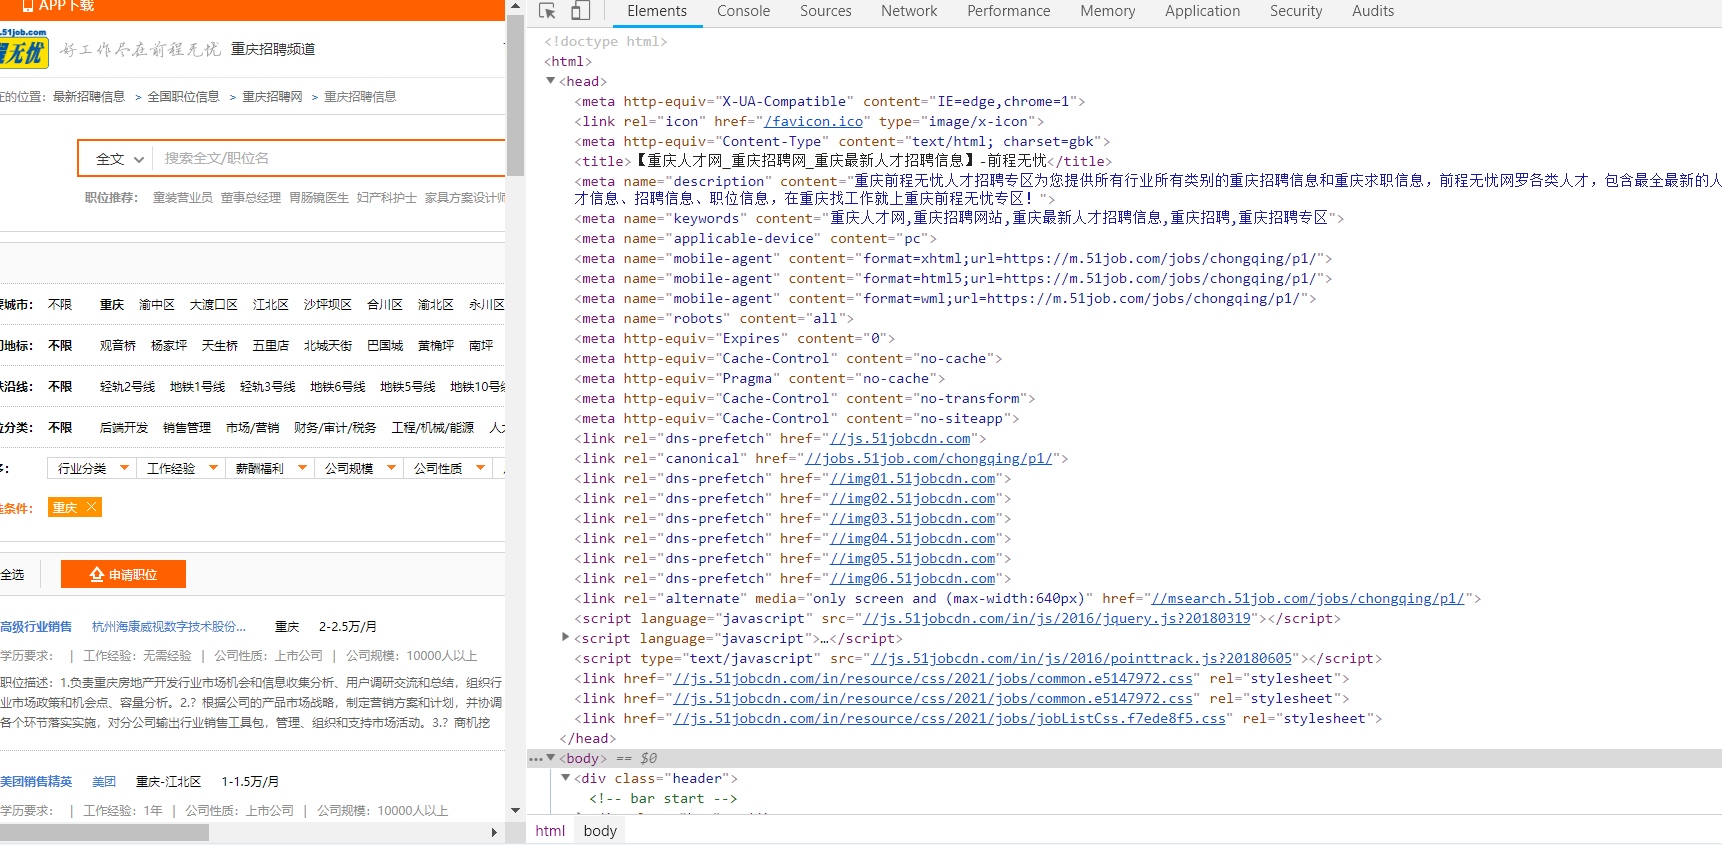The width and height of the screenshot is (1722, 845).
Task: Open the 重庆招聘网 breadcrumb link
Action: tap(272, 97)
